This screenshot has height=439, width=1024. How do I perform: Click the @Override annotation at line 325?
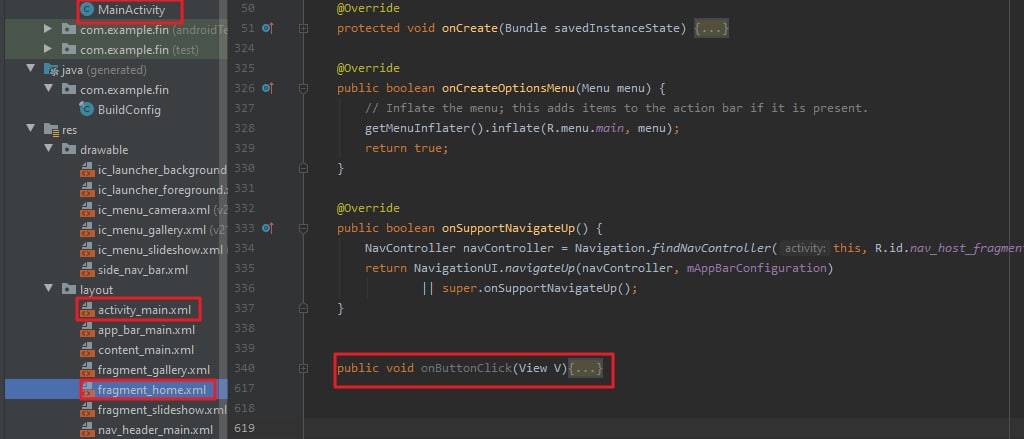point(368,69)
